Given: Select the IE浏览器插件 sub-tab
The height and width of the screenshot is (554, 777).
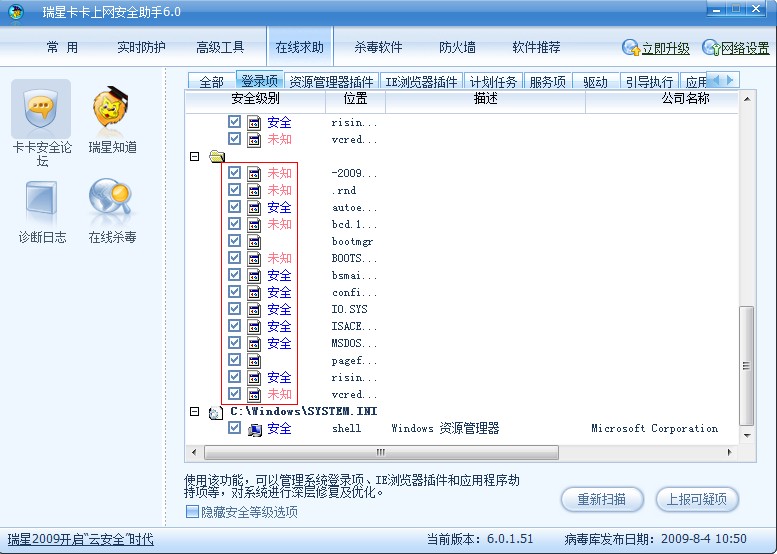Looking at the screenshot, I should (421, 81).
